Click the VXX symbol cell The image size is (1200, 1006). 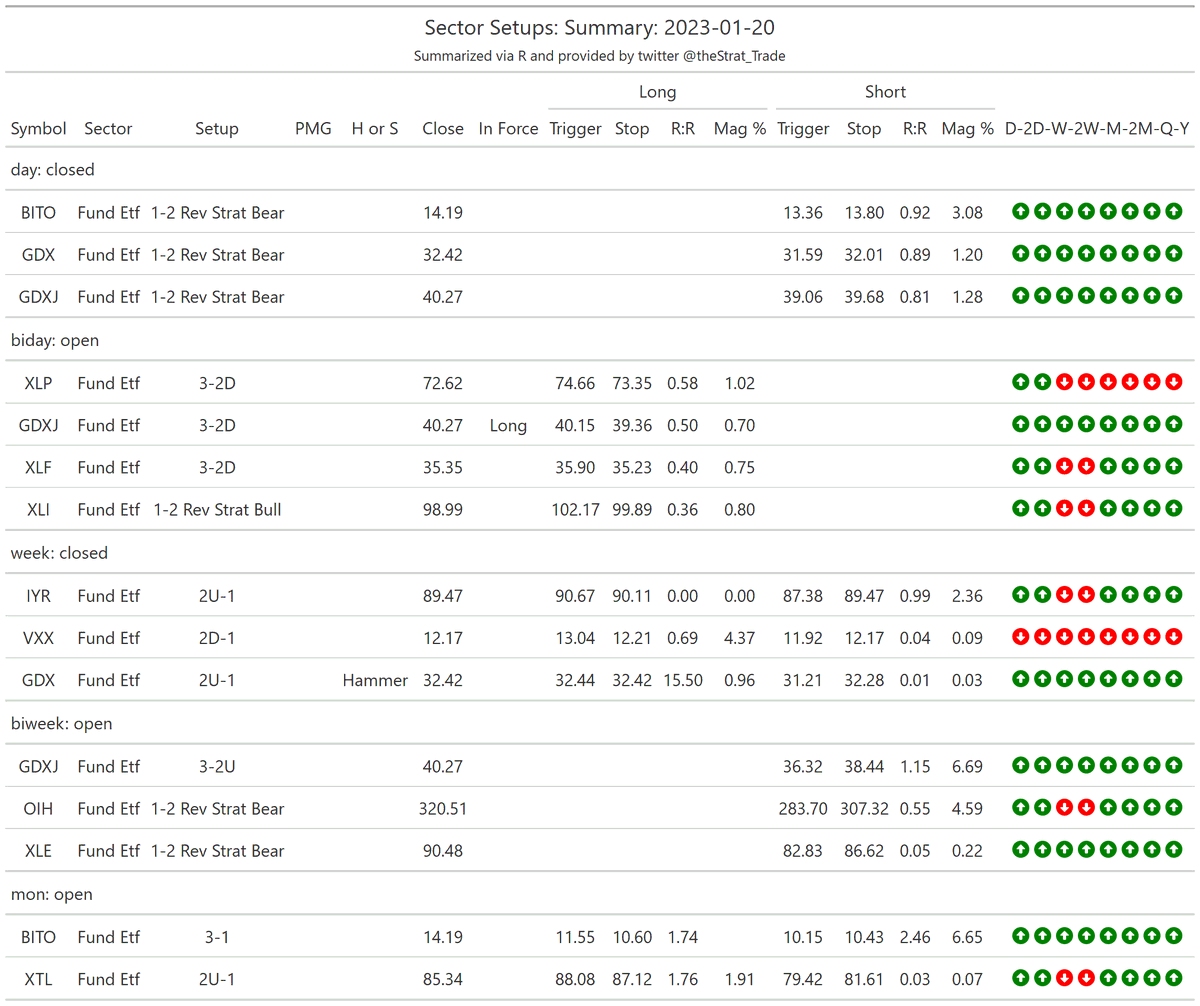pyautogui.click(x=39, y=638)
